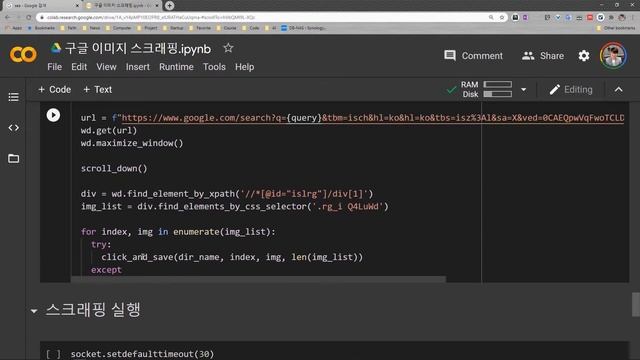Open the Comment panel

[x=473, y=56]
